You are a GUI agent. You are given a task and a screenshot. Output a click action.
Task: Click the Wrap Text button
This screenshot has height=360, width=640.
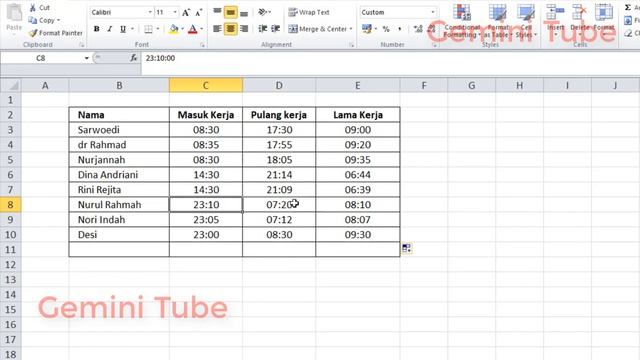click(x=309, y=12)
